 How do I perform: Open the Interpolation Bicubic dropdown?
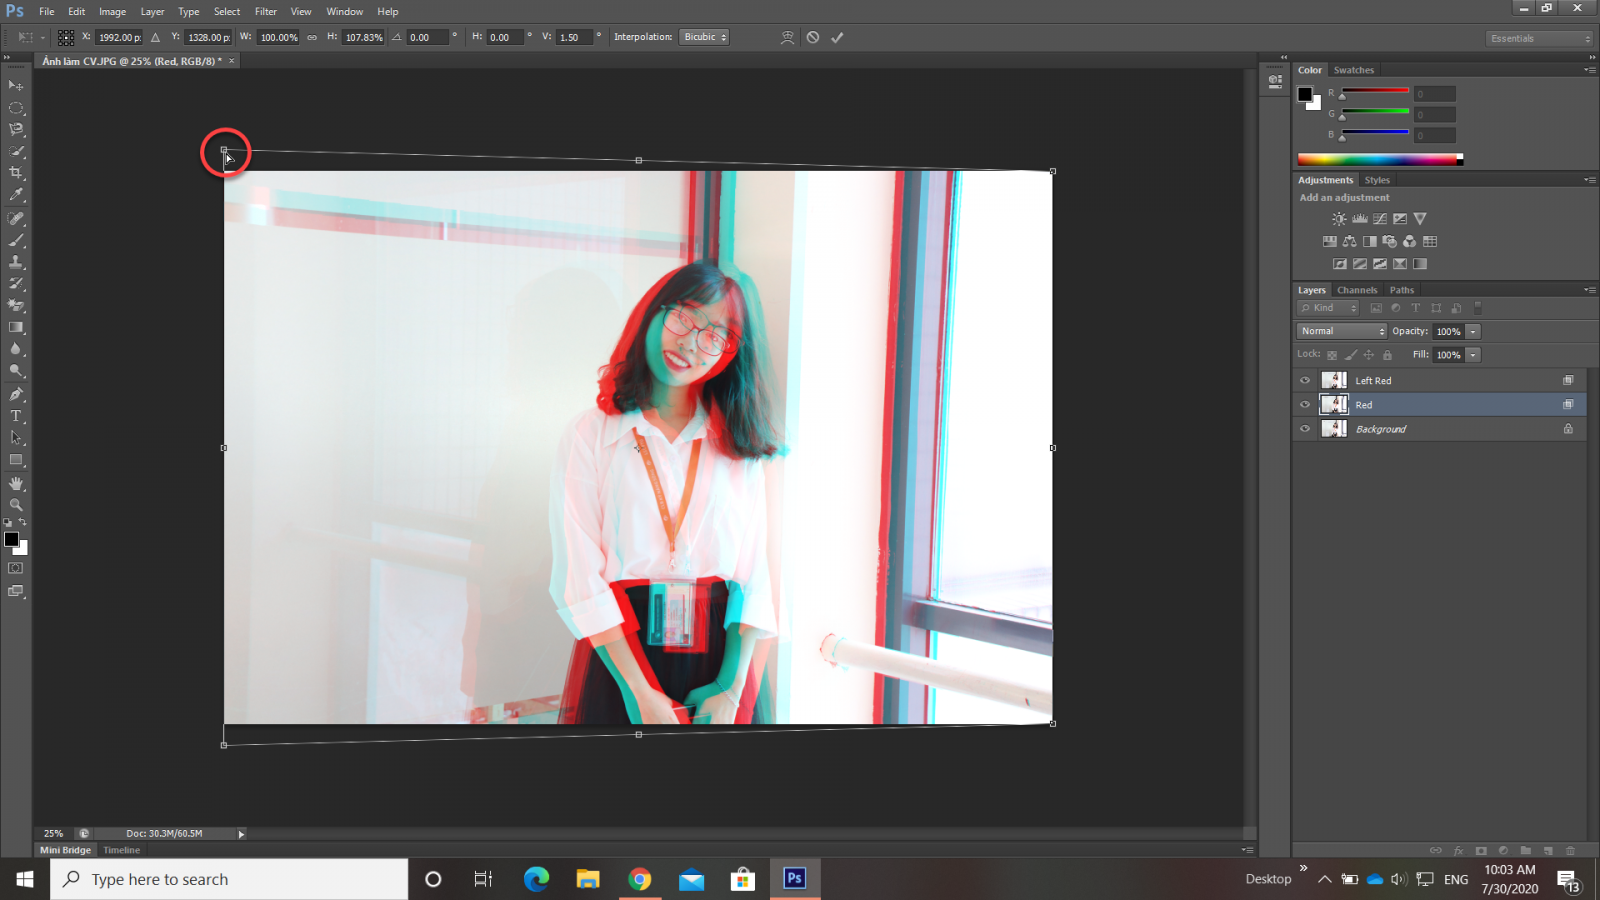coord(704,38)
